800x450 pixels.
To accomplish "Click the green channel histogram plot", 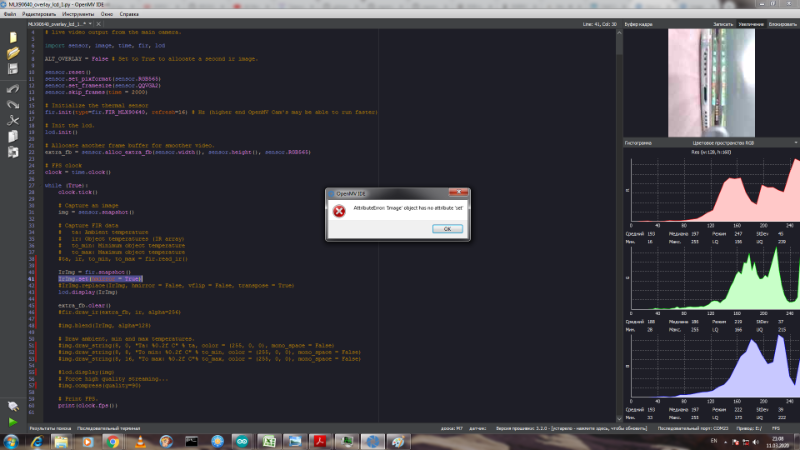I will (715, 278).
